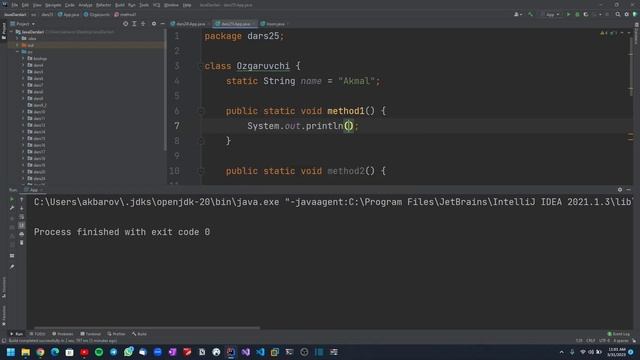This screenshot has width=640, height=360.
Task: Hide the Run panel minus icon
Action: click(629, 189)
